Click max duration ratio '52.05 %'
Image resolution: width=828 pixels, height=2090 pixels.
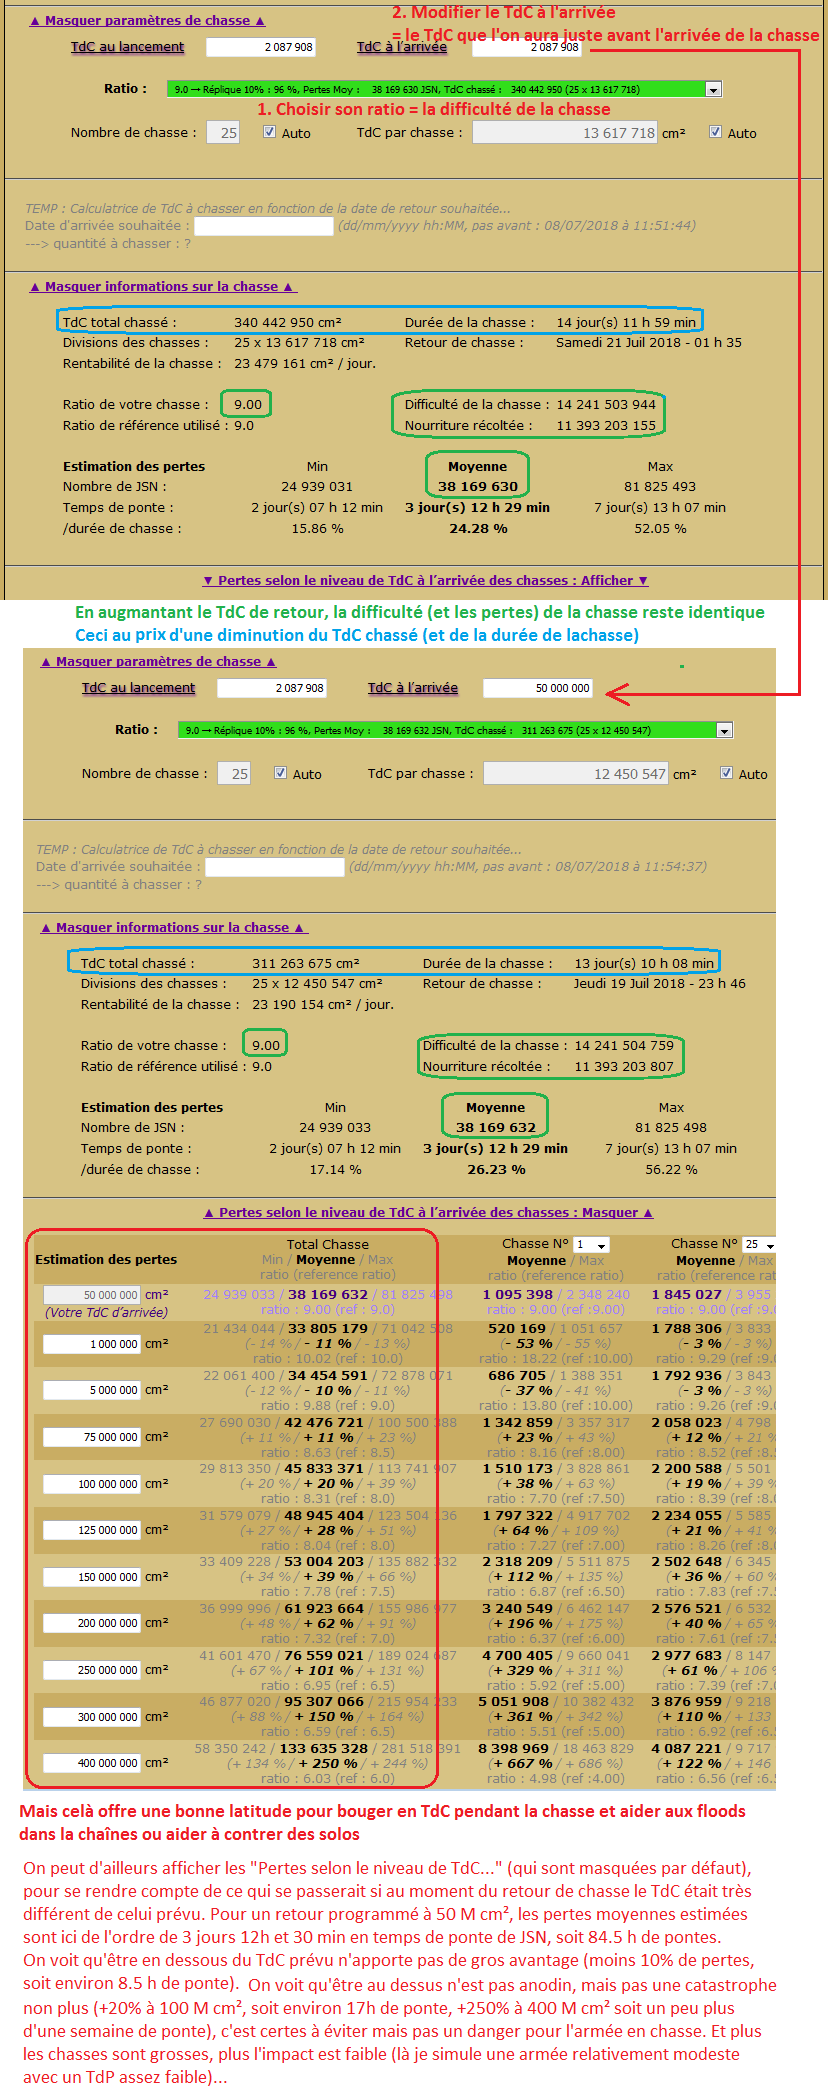660,528
